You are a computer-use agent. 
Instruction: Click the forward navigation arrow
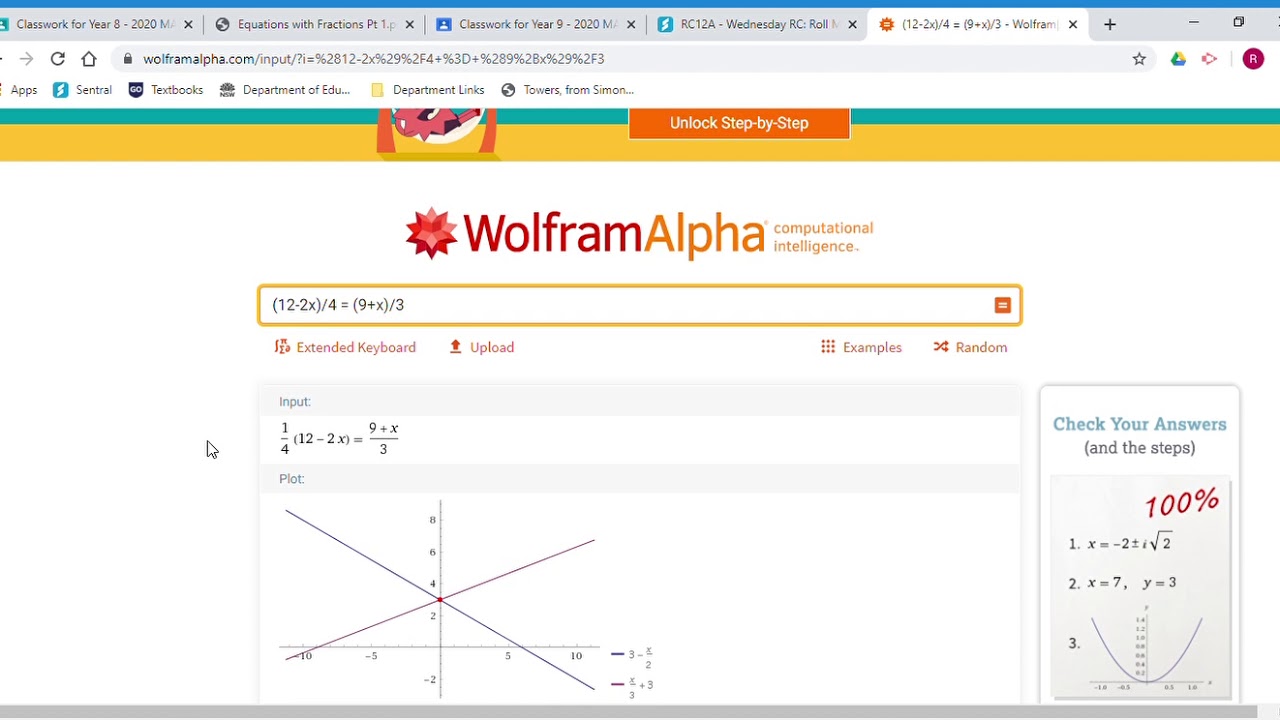coord(26,59)
